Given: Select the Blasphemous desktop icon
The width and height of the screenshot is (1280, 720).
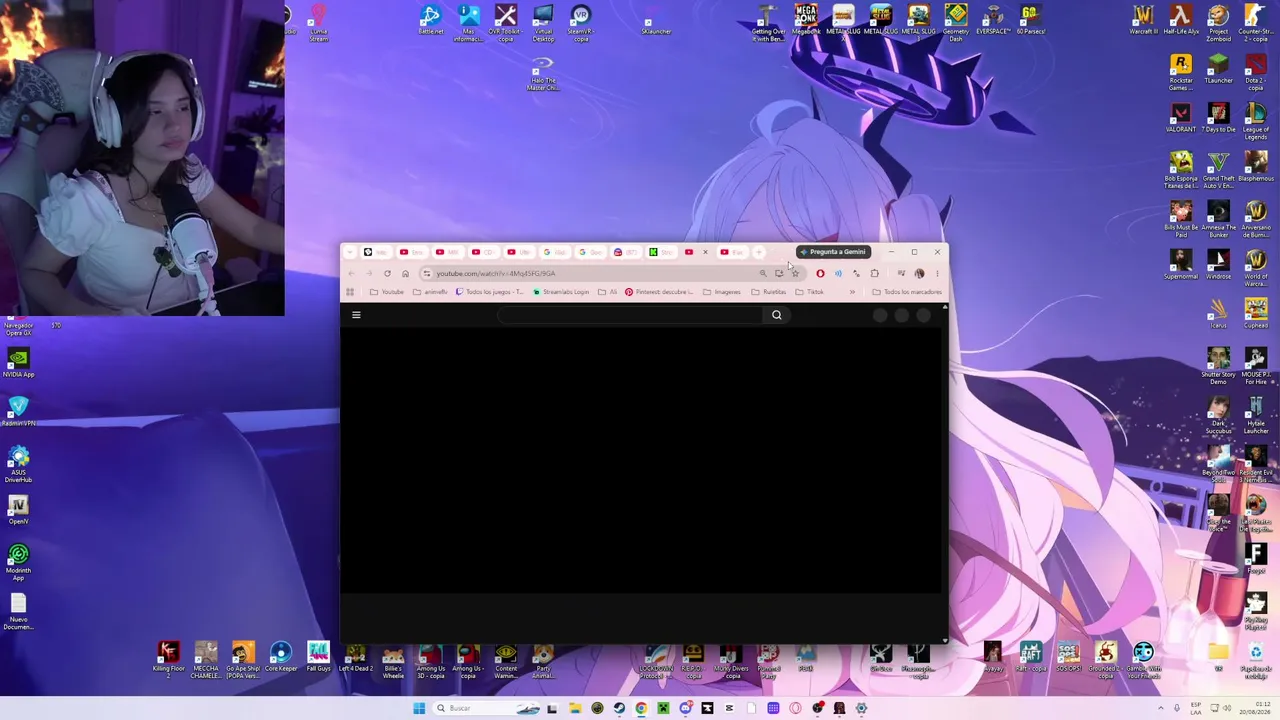Looking at the screenshot, I should (x=1256, y=167).
